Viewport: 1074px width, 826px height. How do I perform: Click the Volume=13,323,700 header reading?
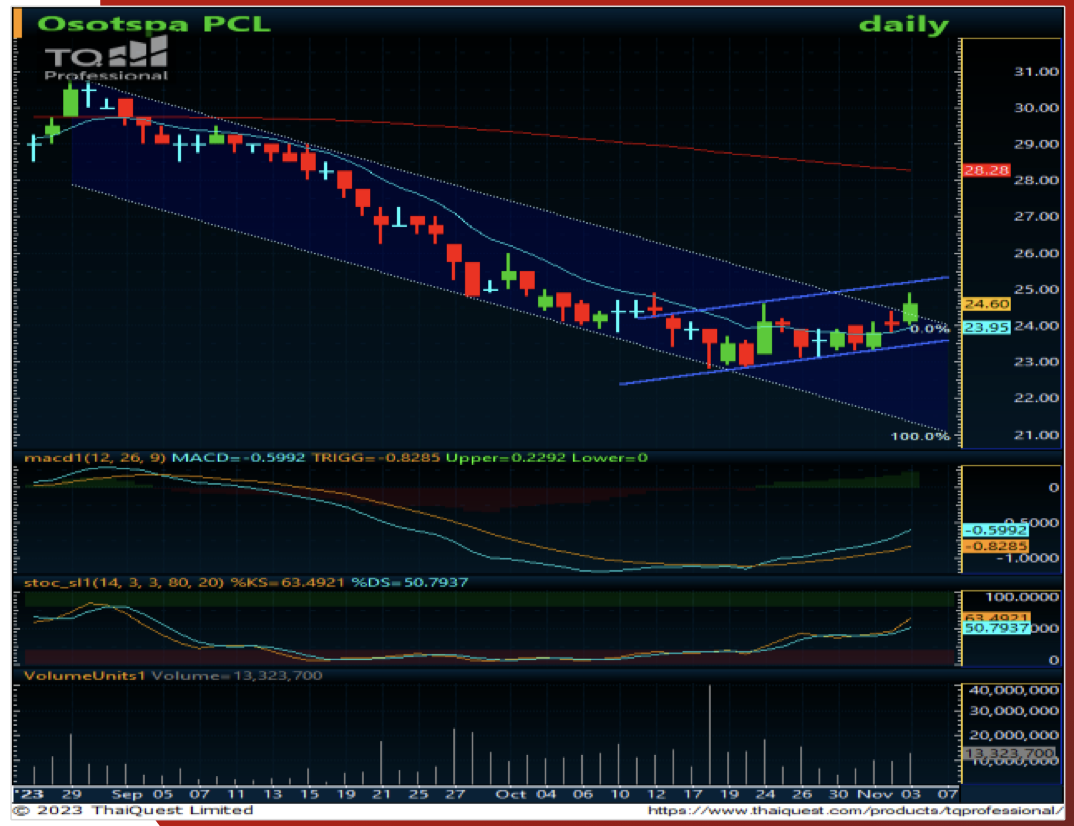click(236, 676)
